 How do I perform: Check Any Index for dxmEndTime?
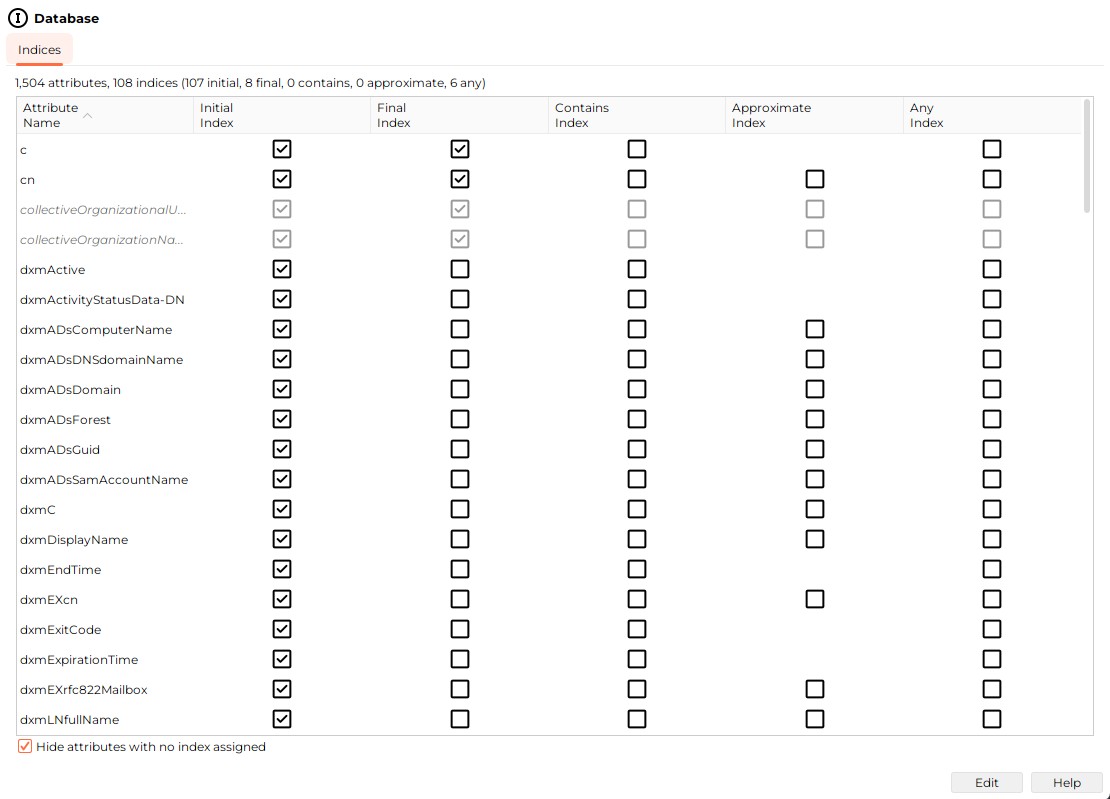(991, 569)
